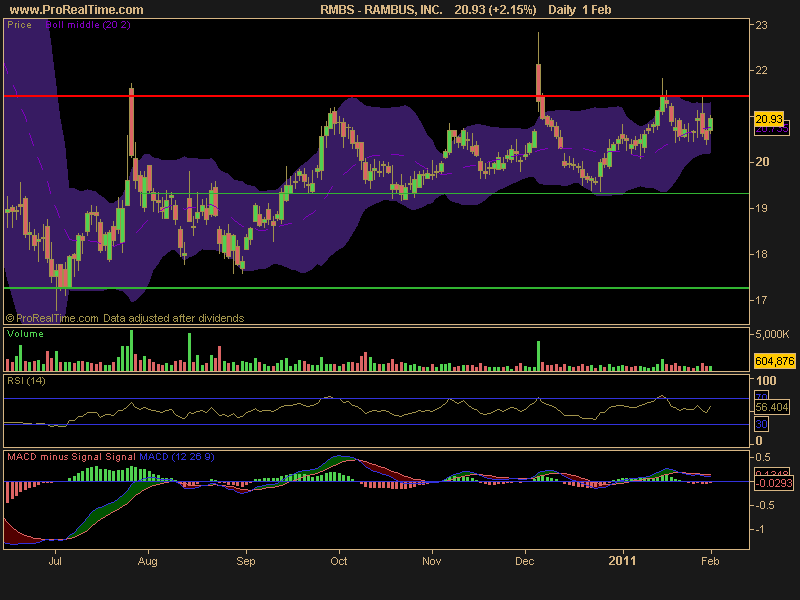
Task: Click the 2011 year marker on time axis
Action: [x=622, y=561]
